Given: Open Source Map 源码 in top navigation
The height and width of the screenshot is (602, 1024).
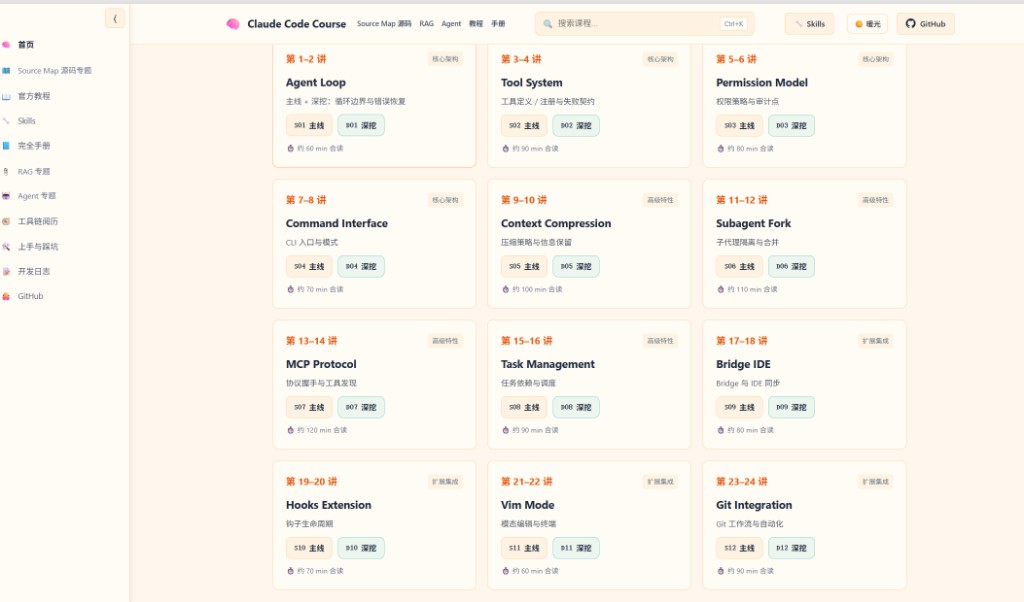Looking at the screenshot, I should pos(384,24).
